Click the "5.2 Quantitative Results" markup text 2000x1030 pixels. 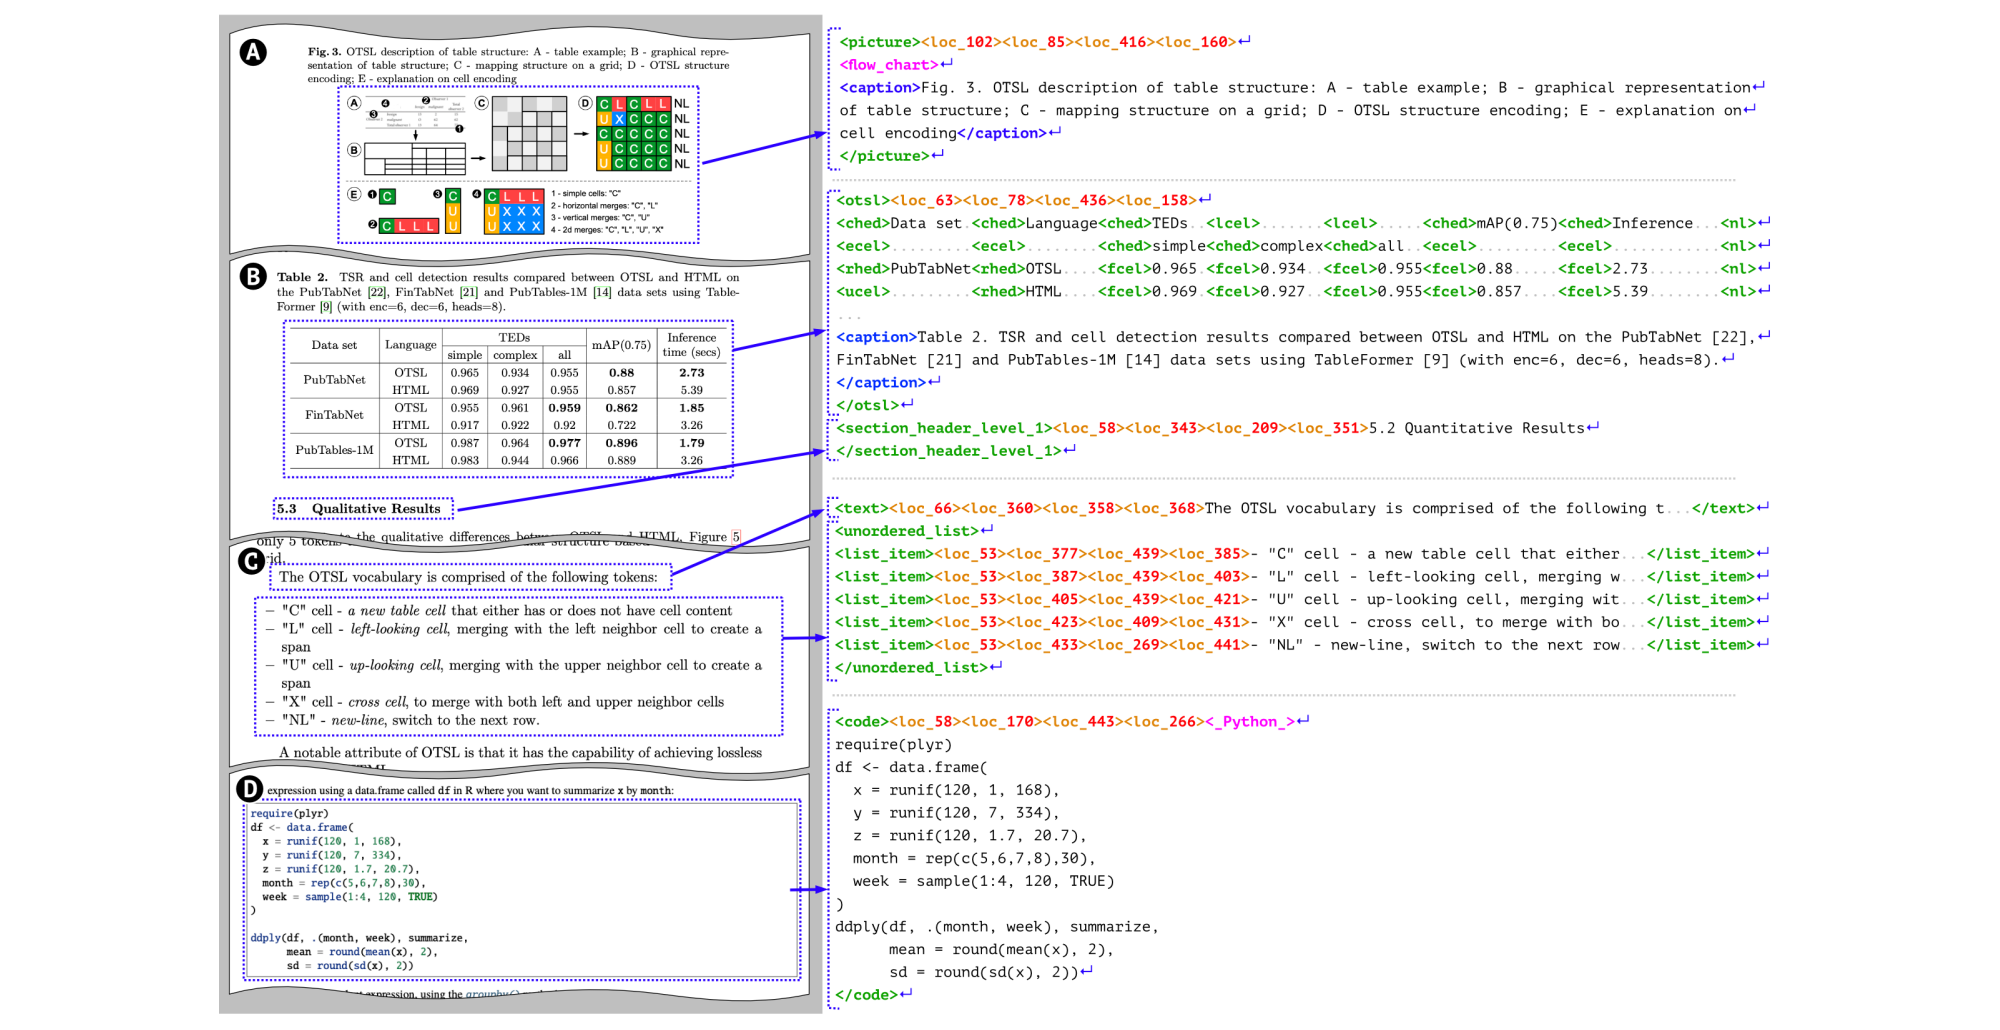click(x=1476, y=428)
